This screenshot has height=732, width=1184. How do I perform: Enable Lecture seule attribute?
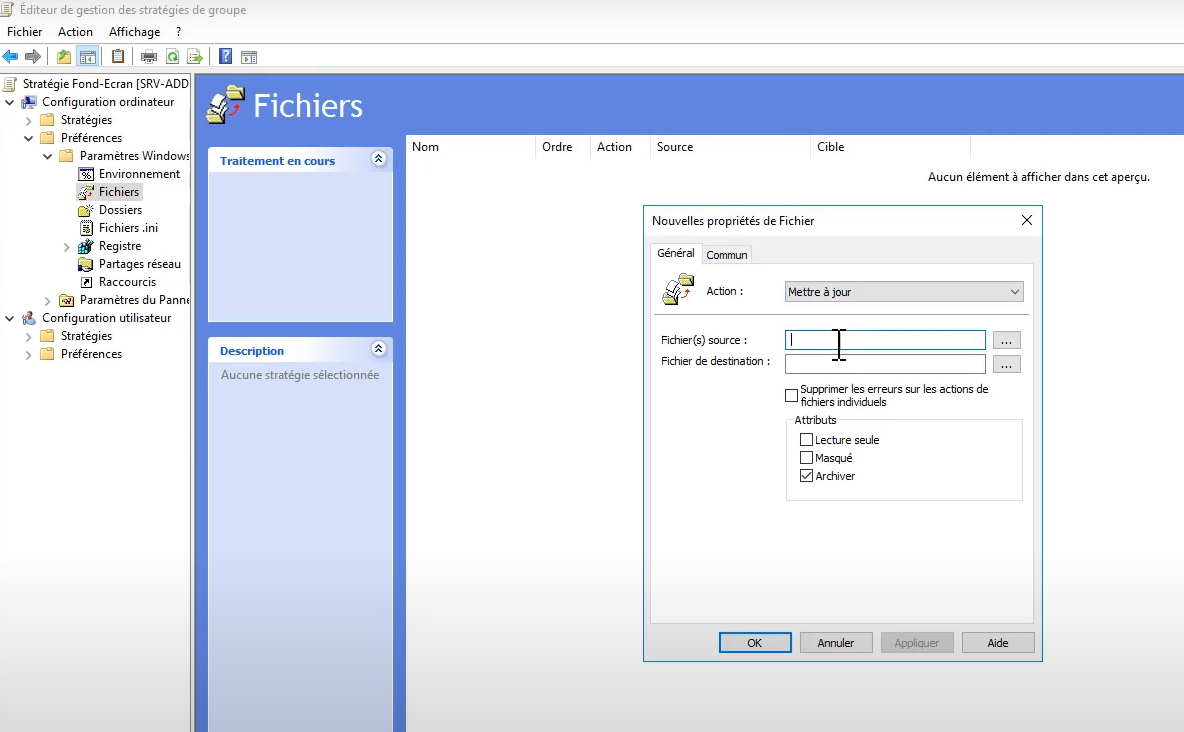pyautogui.click(x=806, y=440)
